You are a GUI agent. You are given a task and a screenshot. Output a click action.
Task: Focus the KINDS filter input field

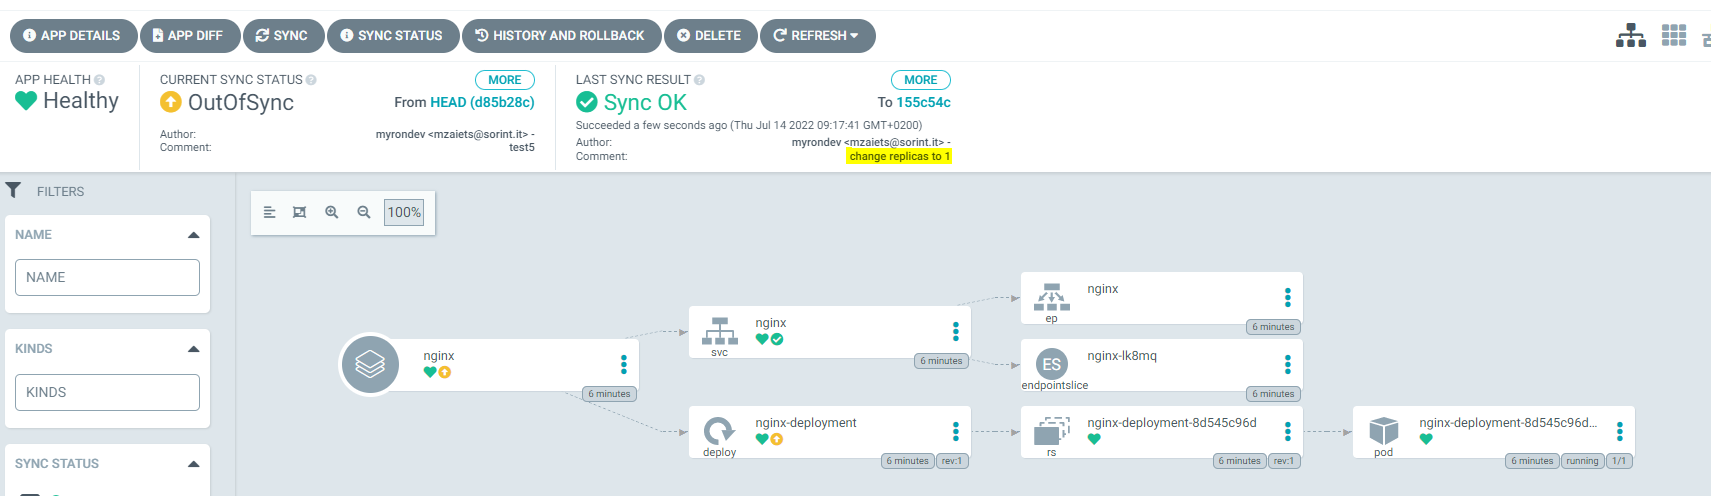click(107, 392)
